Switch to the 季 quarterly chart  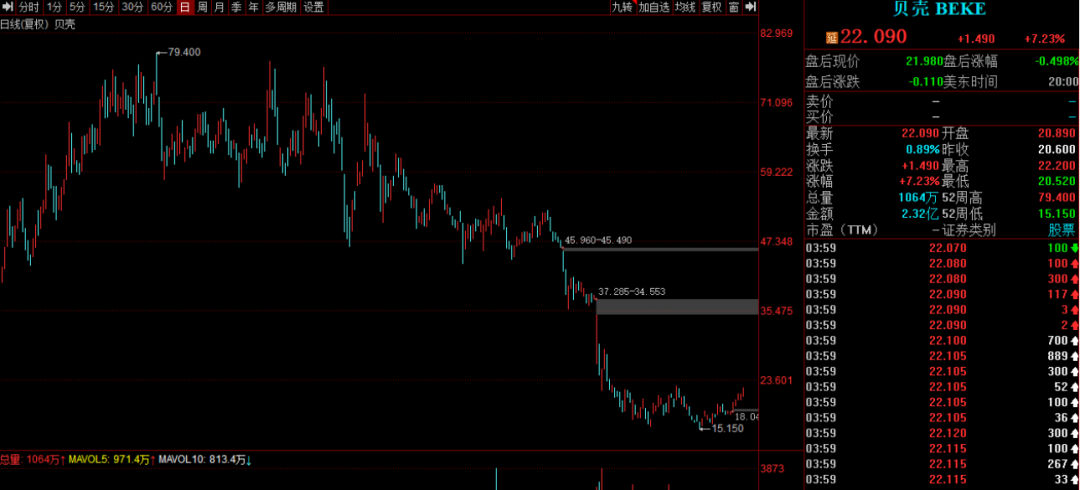(x=236, y=8)
